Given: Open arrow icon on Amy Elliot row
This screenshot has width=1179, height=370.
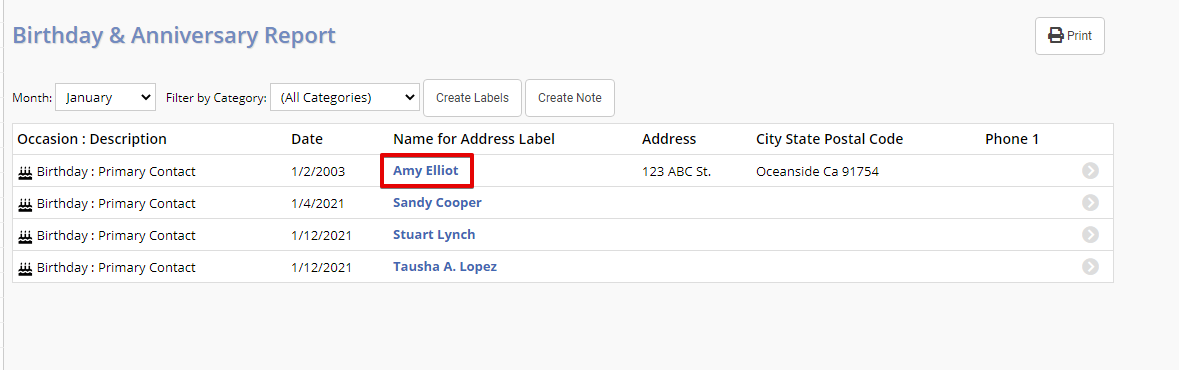Looking at the screenshot, I should click(1090, 171).
